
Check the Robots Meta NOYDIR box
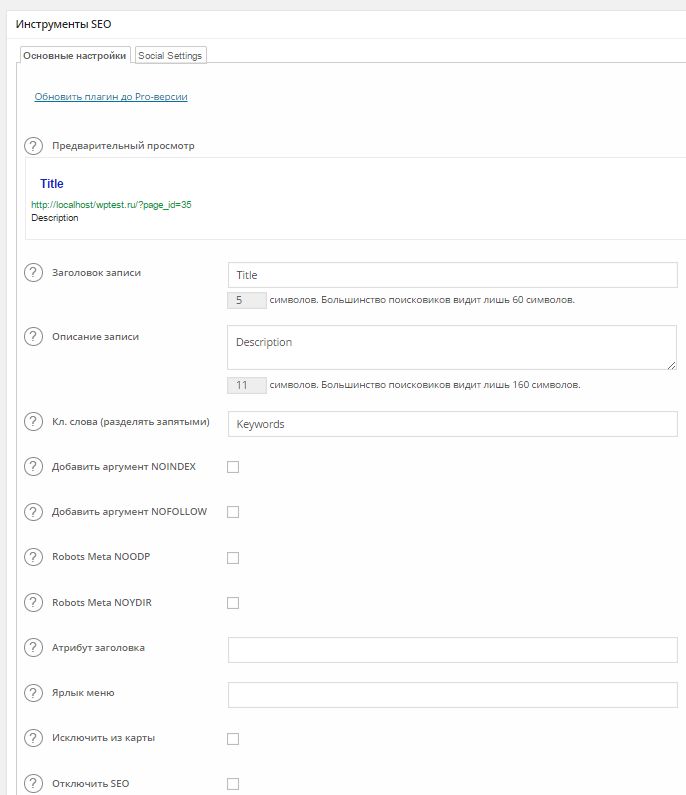tap(233, 603)
